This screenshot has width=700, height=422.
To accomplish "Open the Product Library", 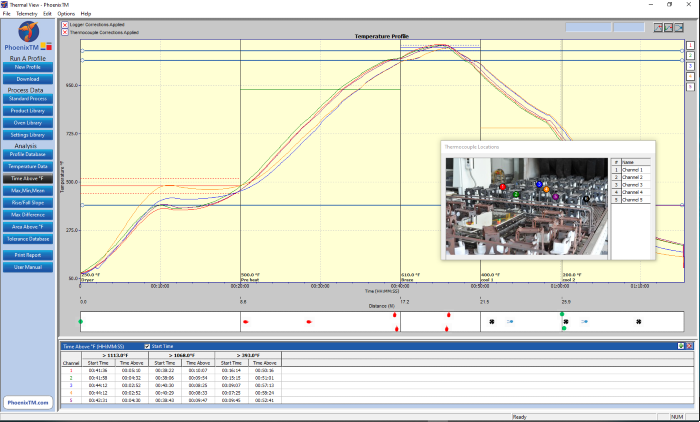I will (28, 111).
